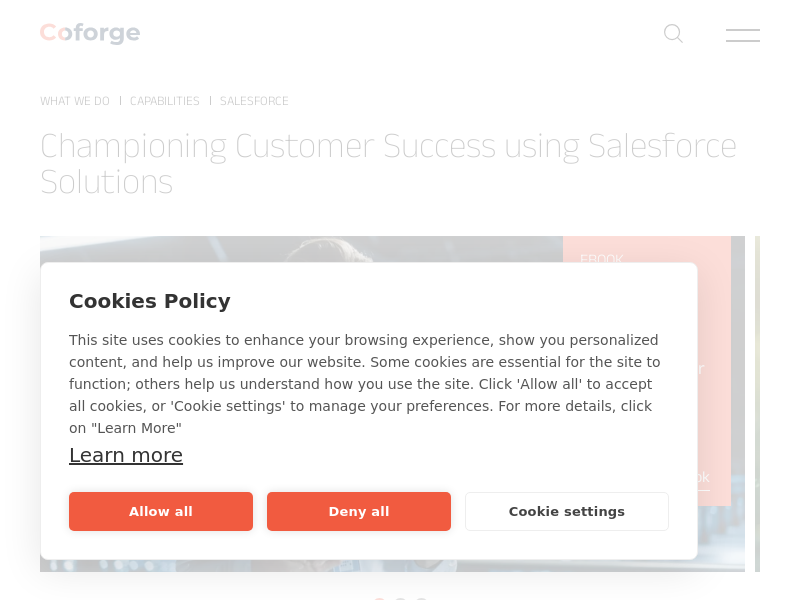
Task: Click the cookie description paragraph text
Action: pyautogui.click(x=365, y=384)
